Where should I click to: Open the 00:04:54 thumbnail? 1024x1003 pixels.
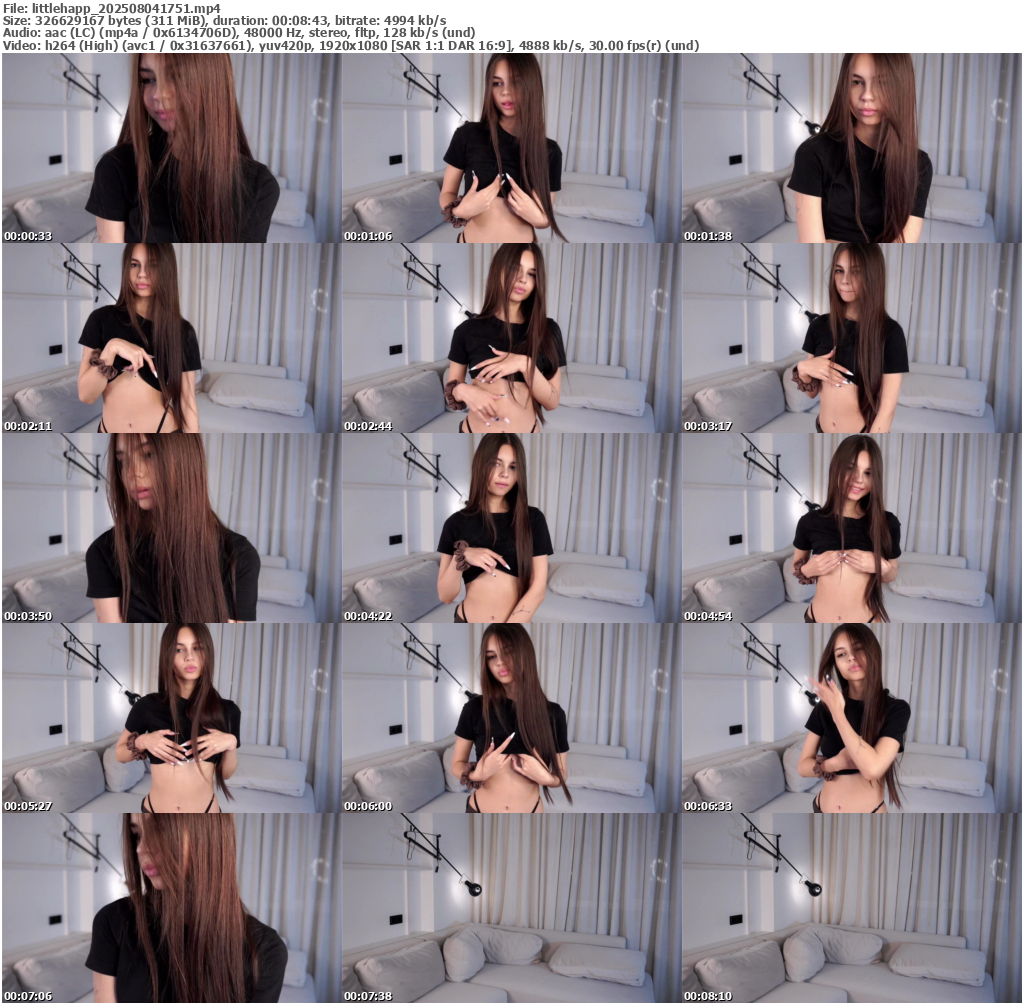[x=851, y=528]
